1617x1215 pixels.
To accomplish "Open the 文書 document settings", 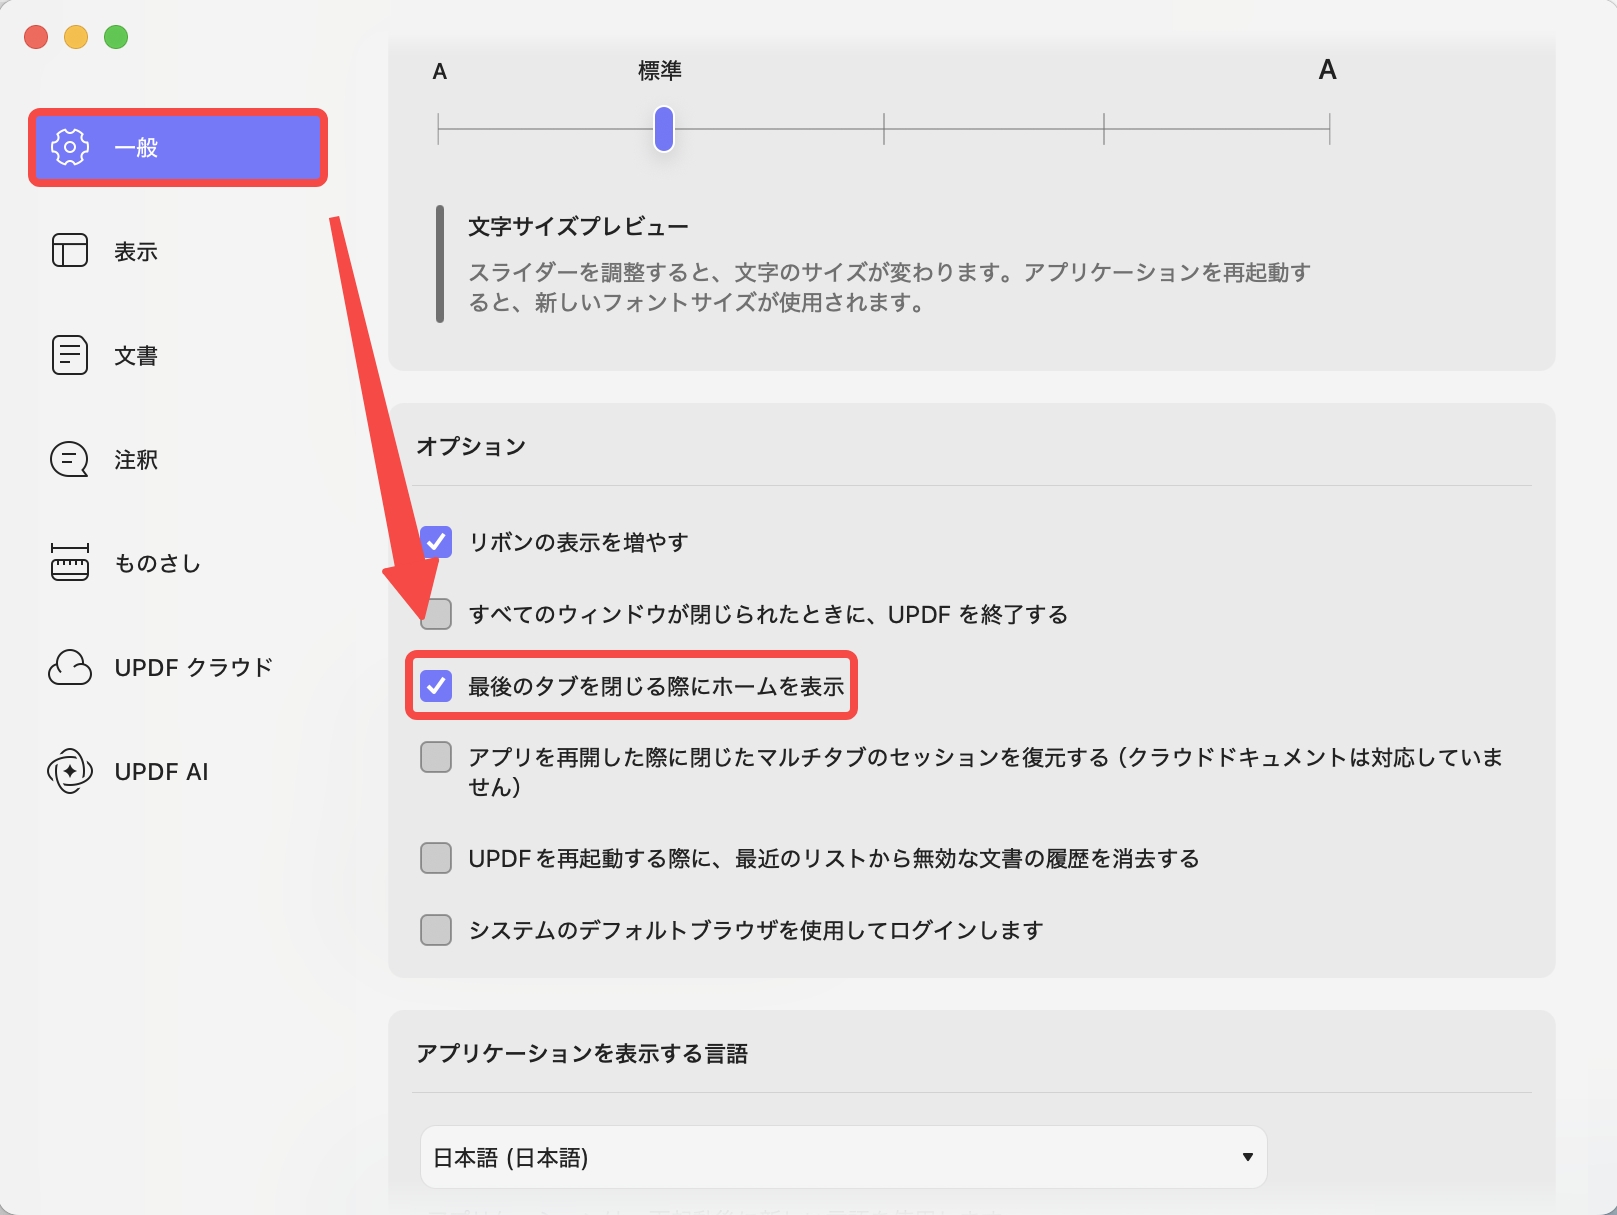I will (x=135, y=355).
